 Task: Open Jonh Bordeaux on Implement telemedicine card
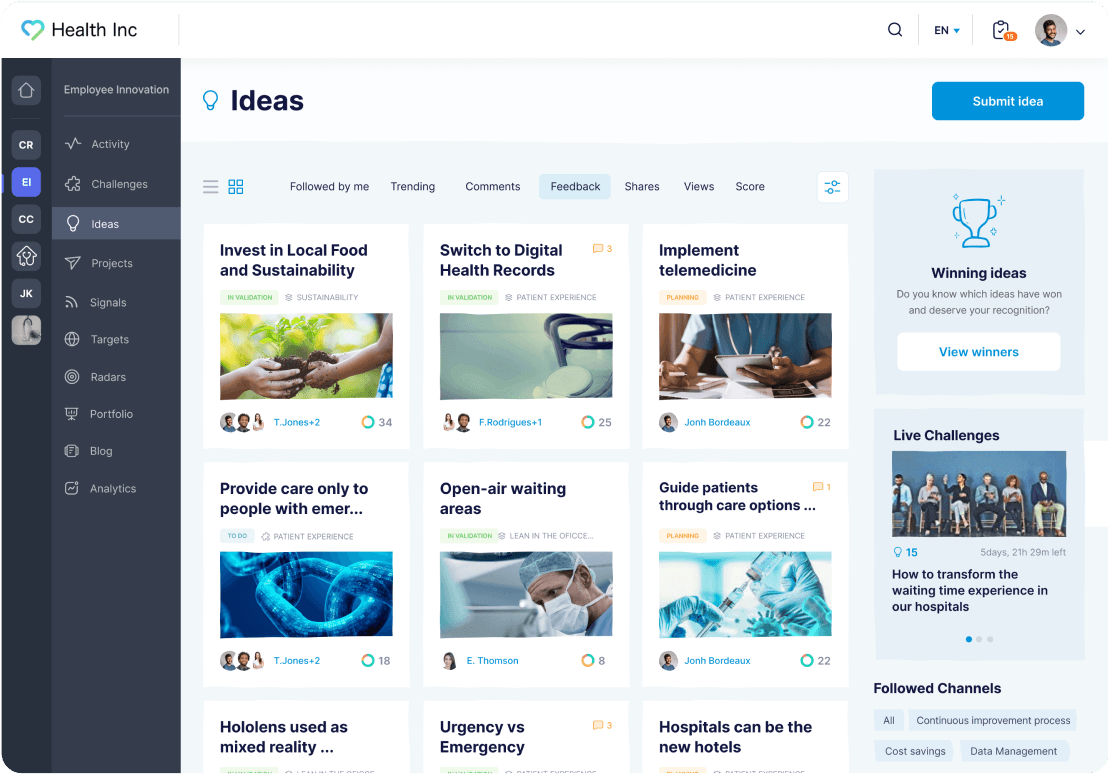click(717, 422)
